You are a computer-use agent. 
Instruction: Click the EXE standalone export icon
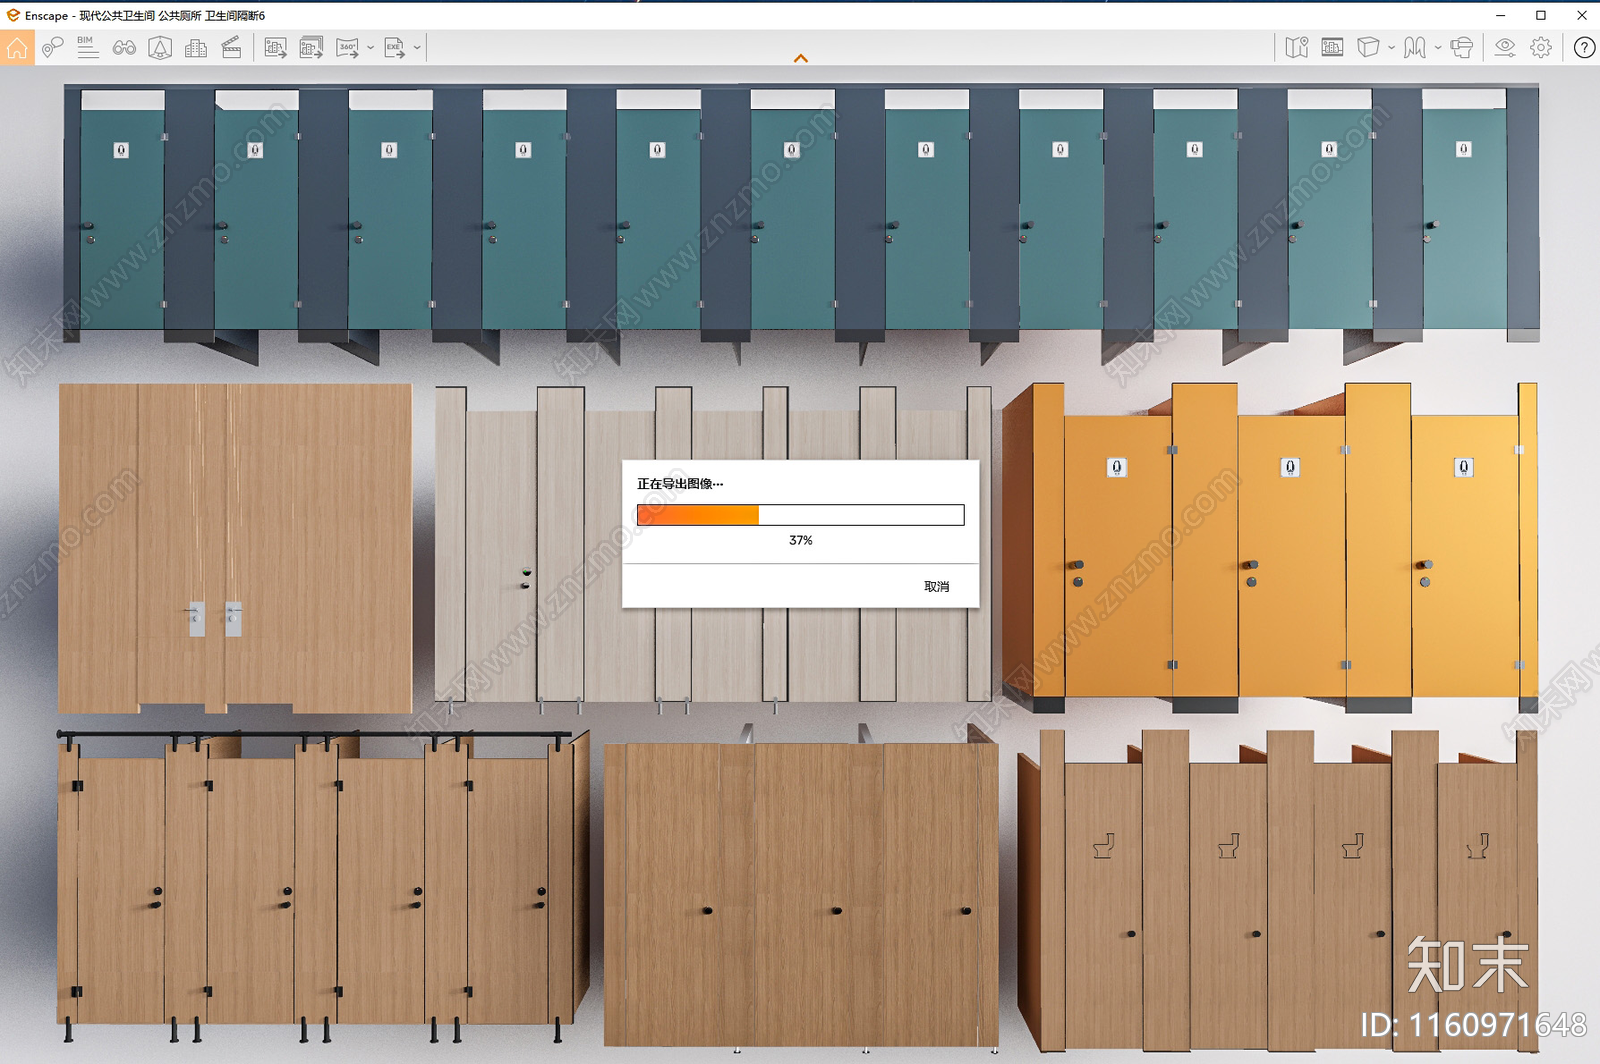[394, 47]
